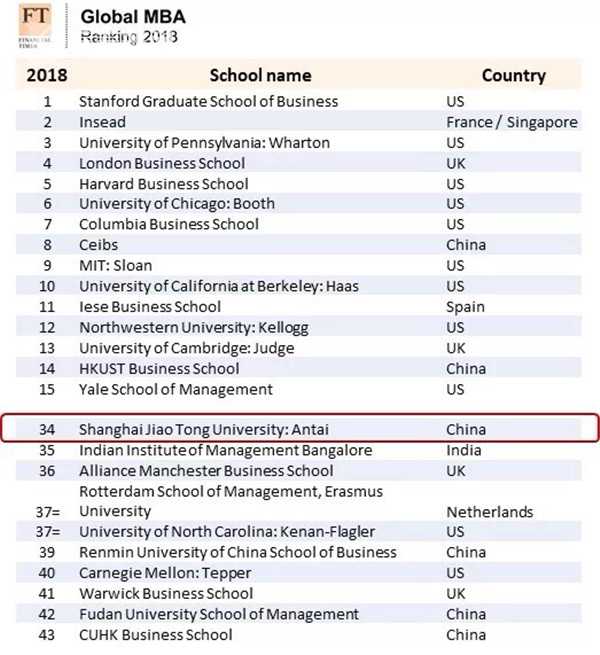Click Stanford Graduate School of Business row
Screen dimensions: 600x655
point(299,102)
